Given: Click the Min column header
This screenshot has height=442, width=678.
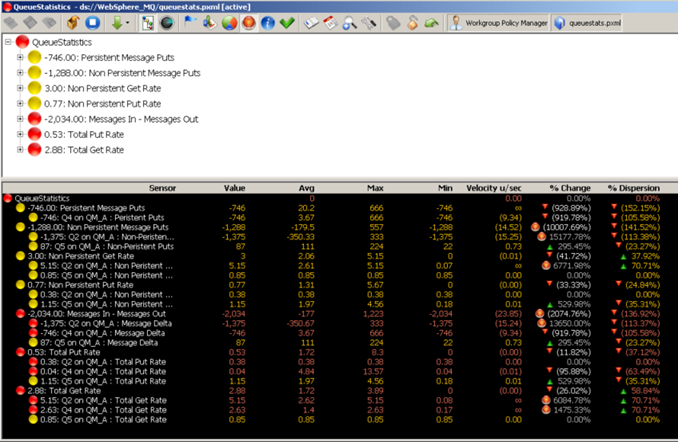Looking at the screenshot, I should tap(445, 188).
